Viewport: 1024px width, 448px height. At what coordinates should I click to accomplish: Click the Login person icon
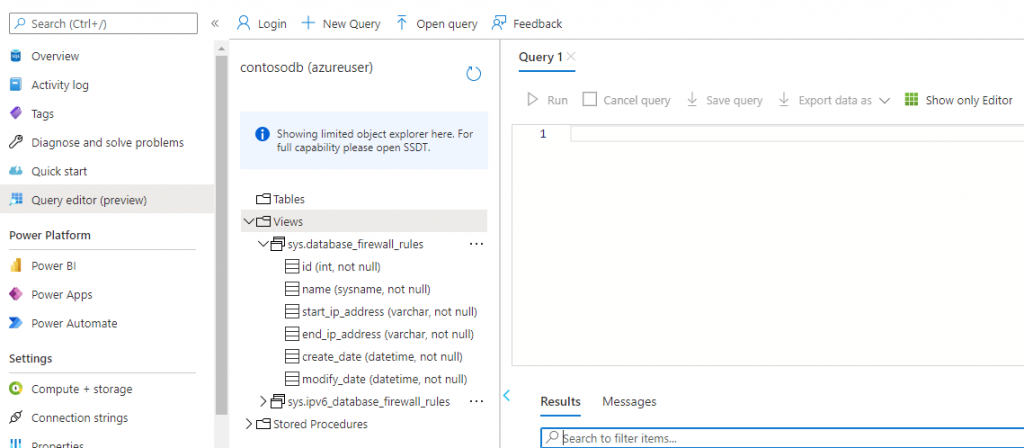tap(243, 23)
